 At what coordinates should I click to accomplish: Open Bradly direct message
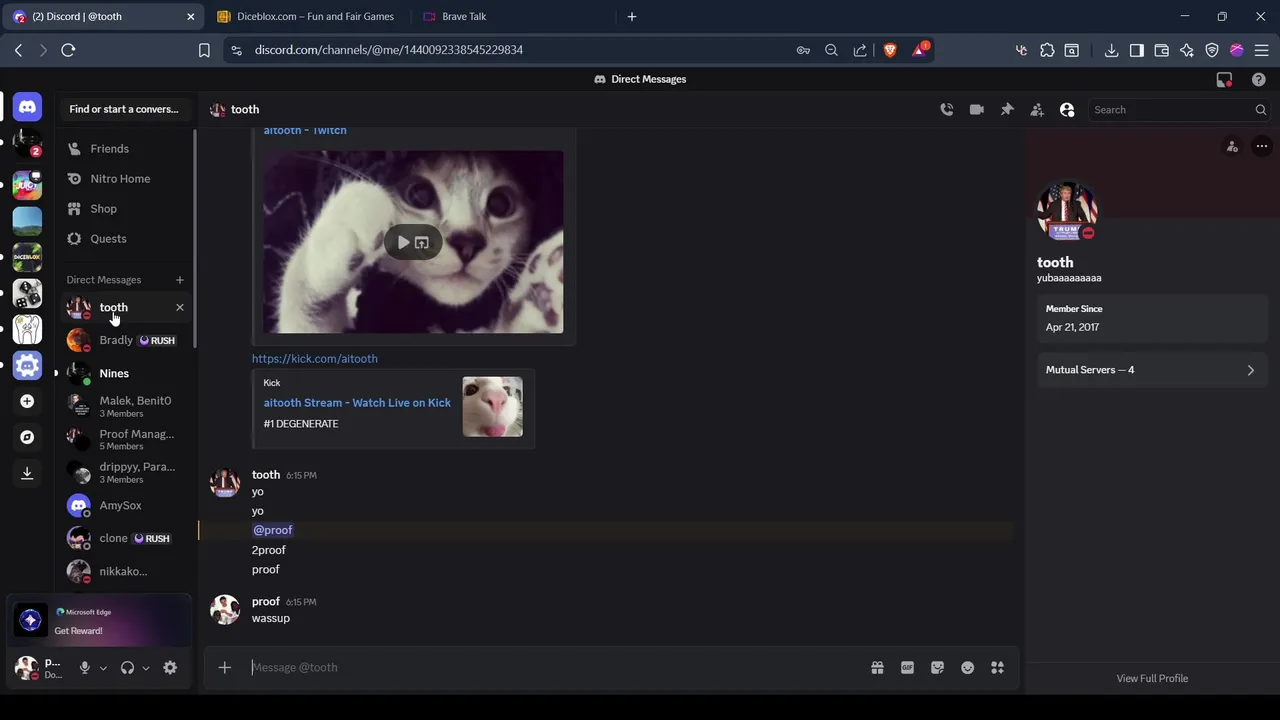[x=126, y=340]
